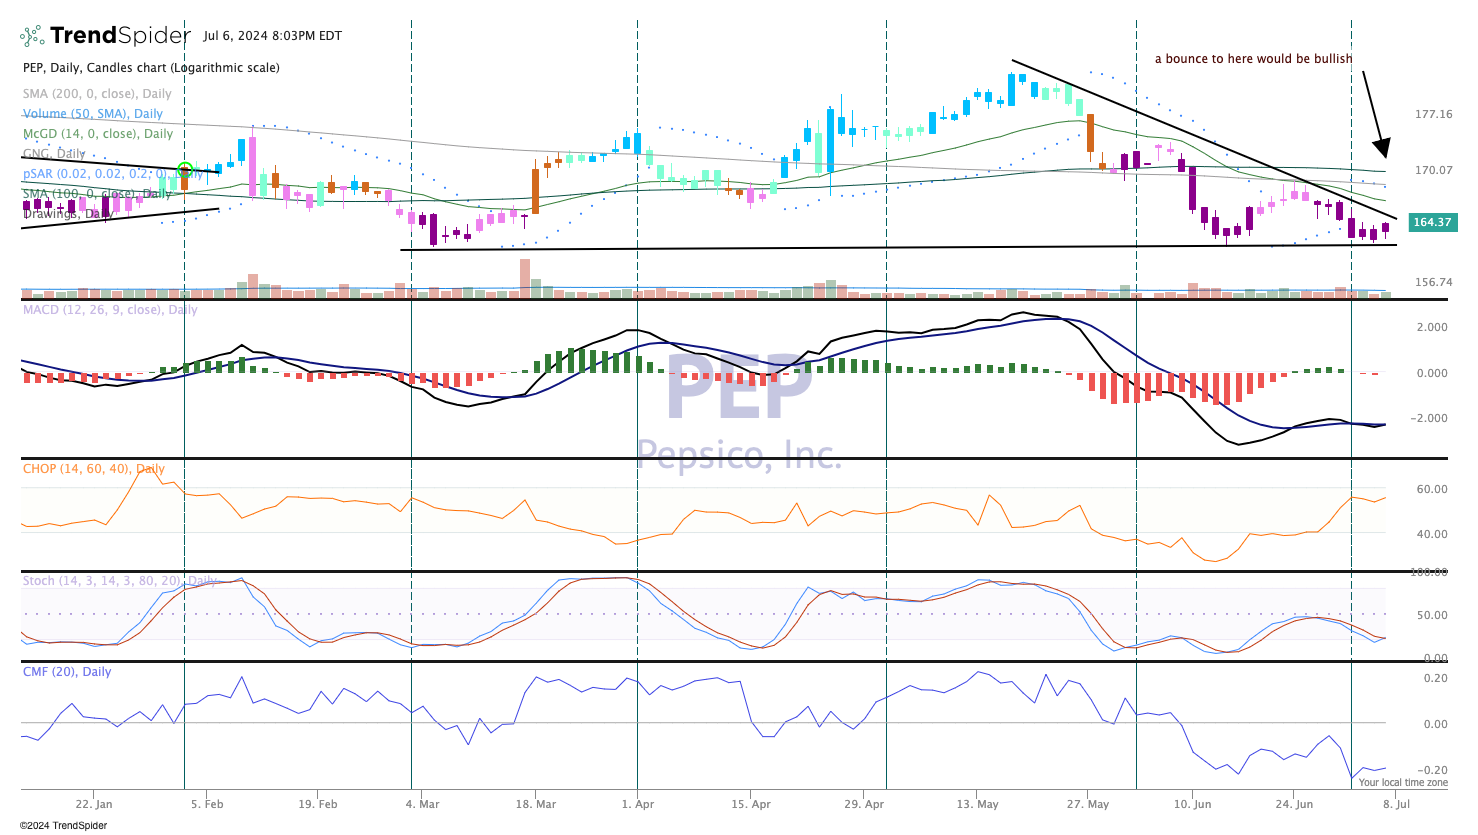Image resolution: width=1478 pixels, height=835 pixels.
Task: Select the 'SMA (200, 0, close), Daily' legend label
Action: coord(97,94)
